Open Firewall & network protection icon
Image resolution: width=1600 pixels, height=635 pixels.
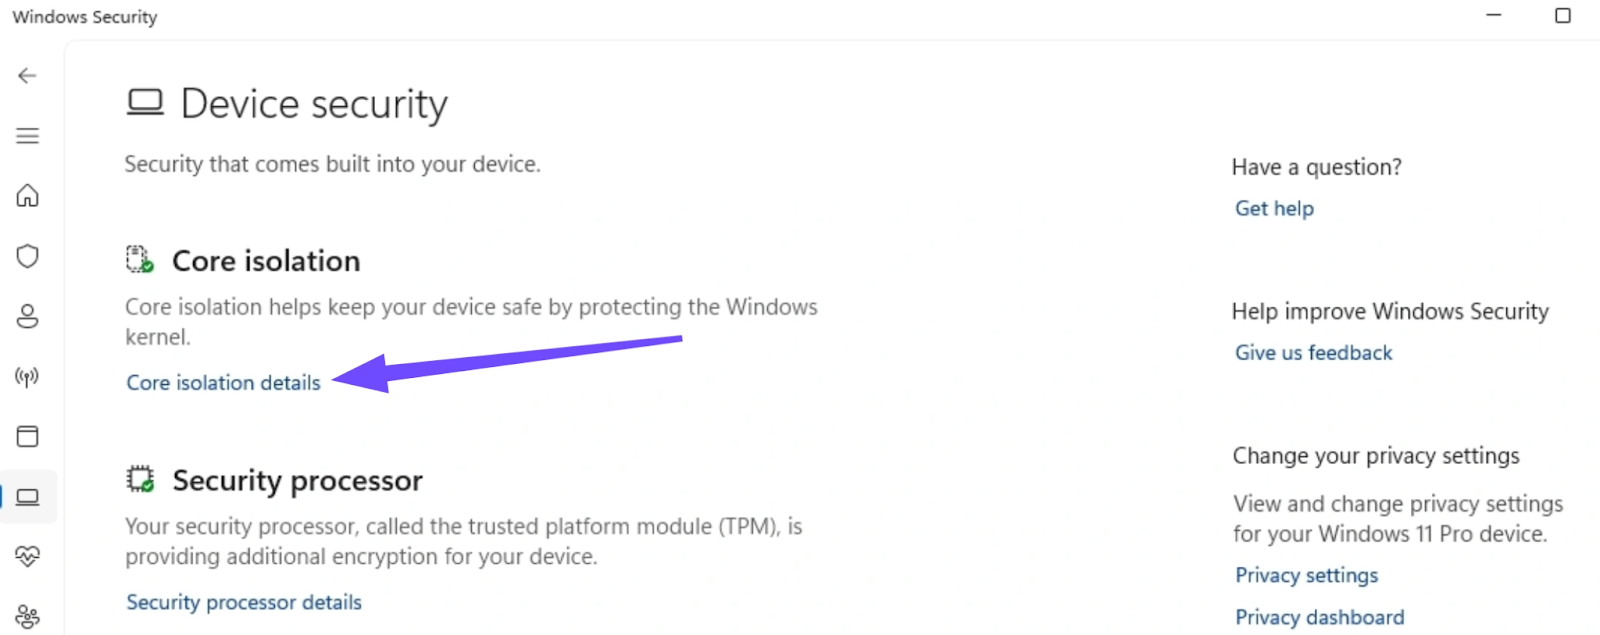coord(27,377)
